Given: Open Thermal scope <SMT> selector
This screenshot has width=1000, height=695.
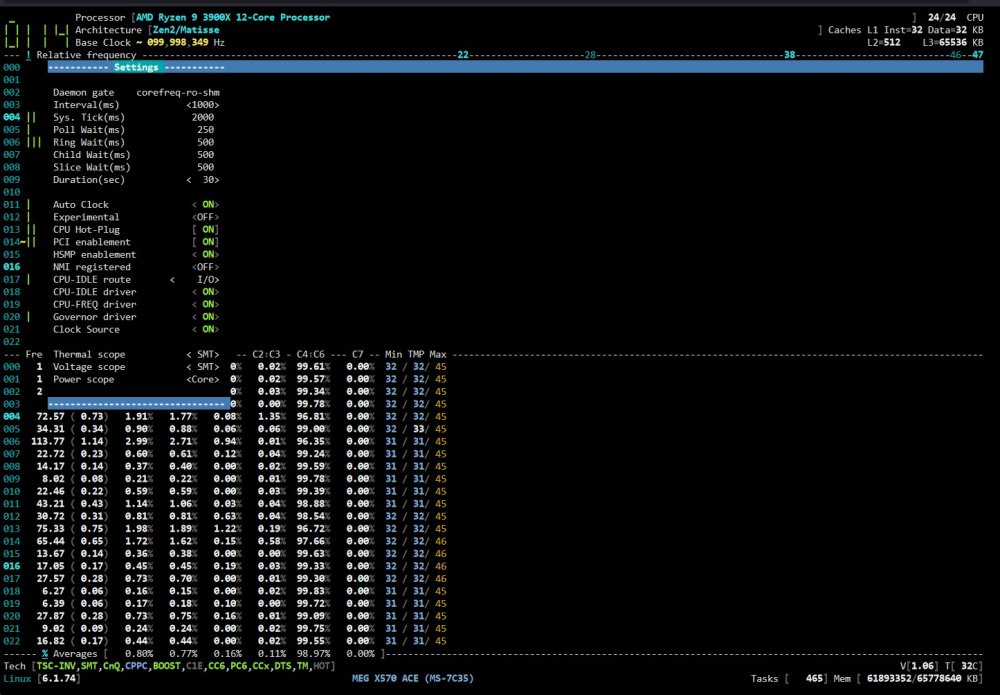Looking at the screenshot, I should click(x=203, y=355).
